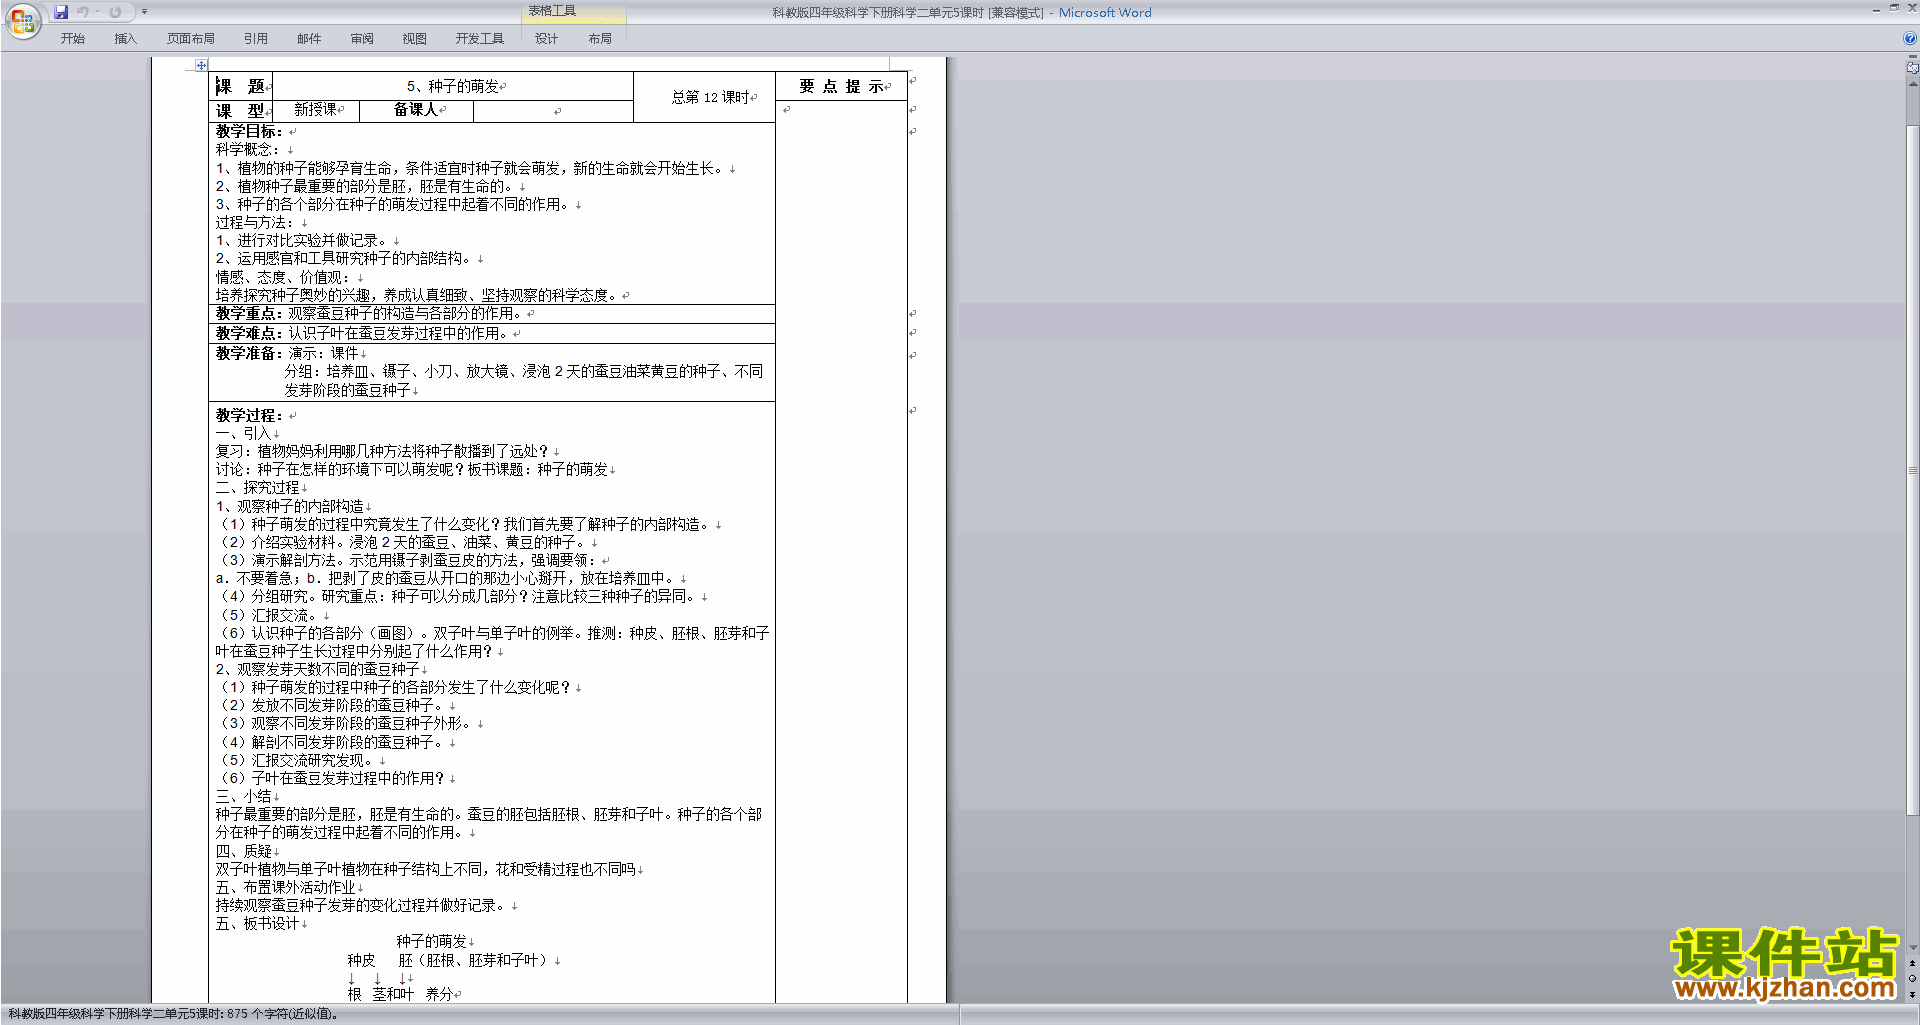Click the 要点提示 header cell

(841, 86)
